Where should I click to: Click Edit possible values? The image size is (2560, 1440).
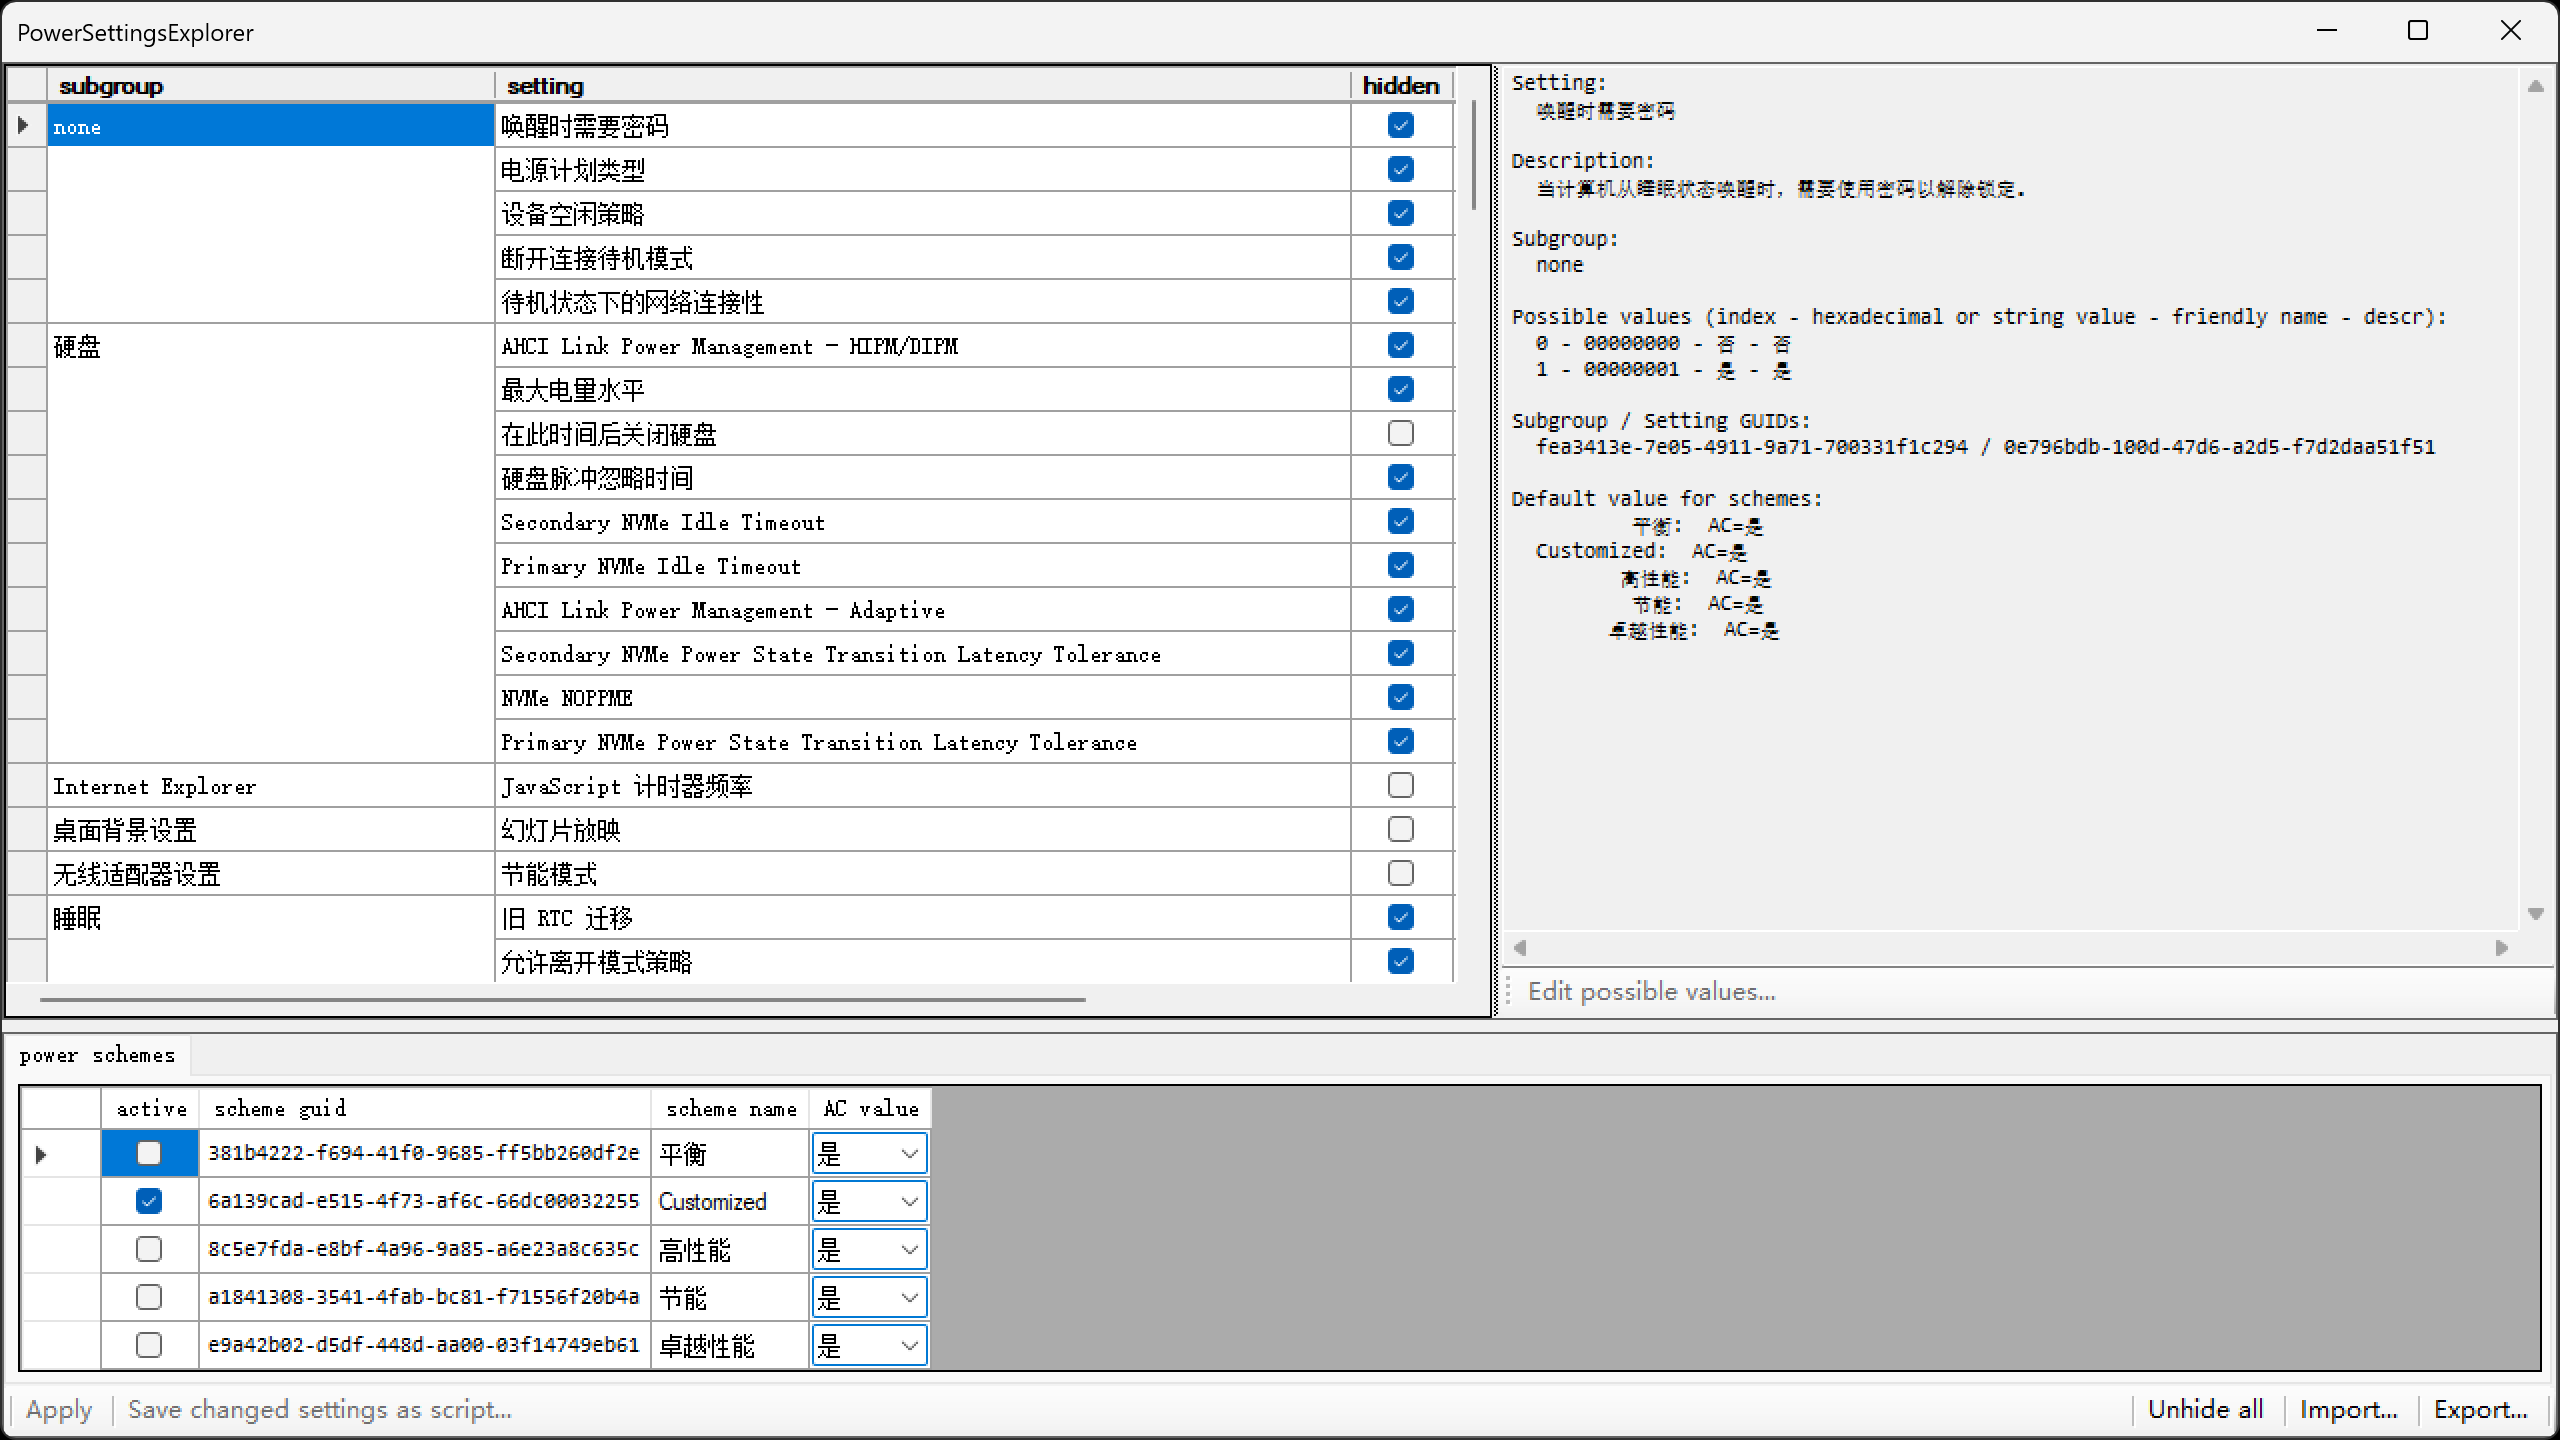tap(1652, 991)
